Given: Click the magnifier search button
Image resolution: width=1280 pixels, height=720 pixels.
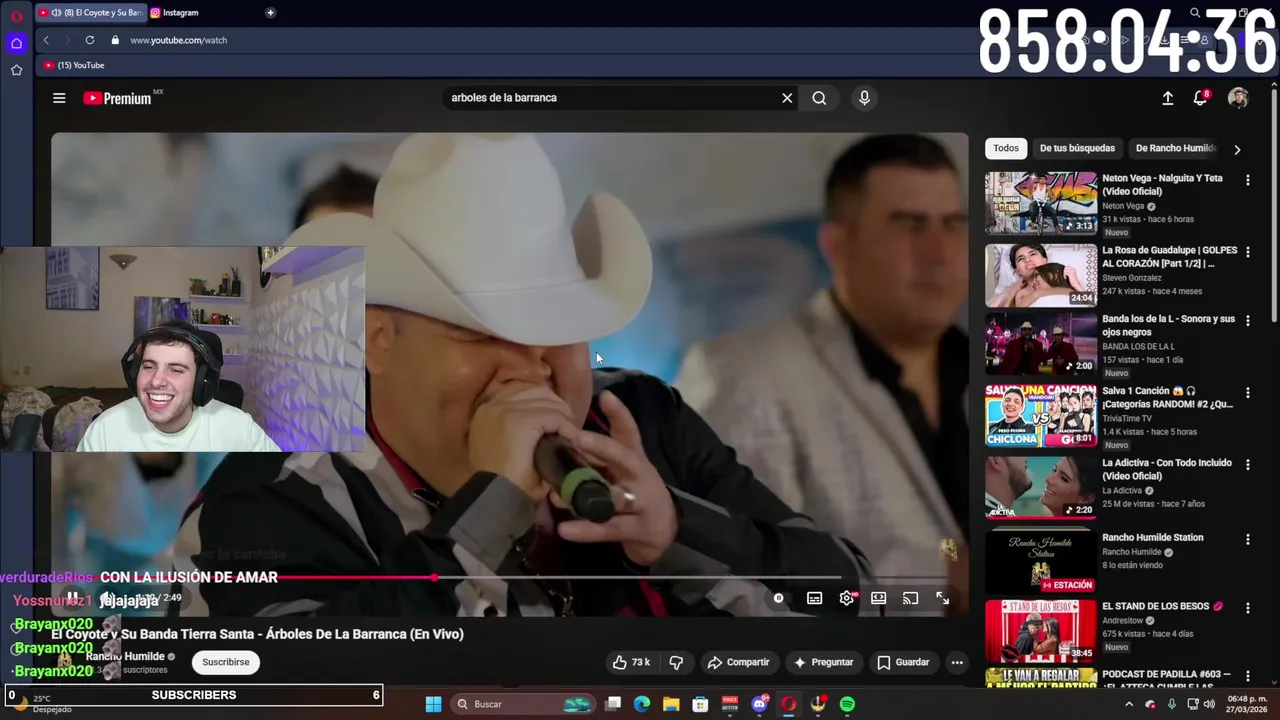Looking at the screenshot, I should [819, 98].
